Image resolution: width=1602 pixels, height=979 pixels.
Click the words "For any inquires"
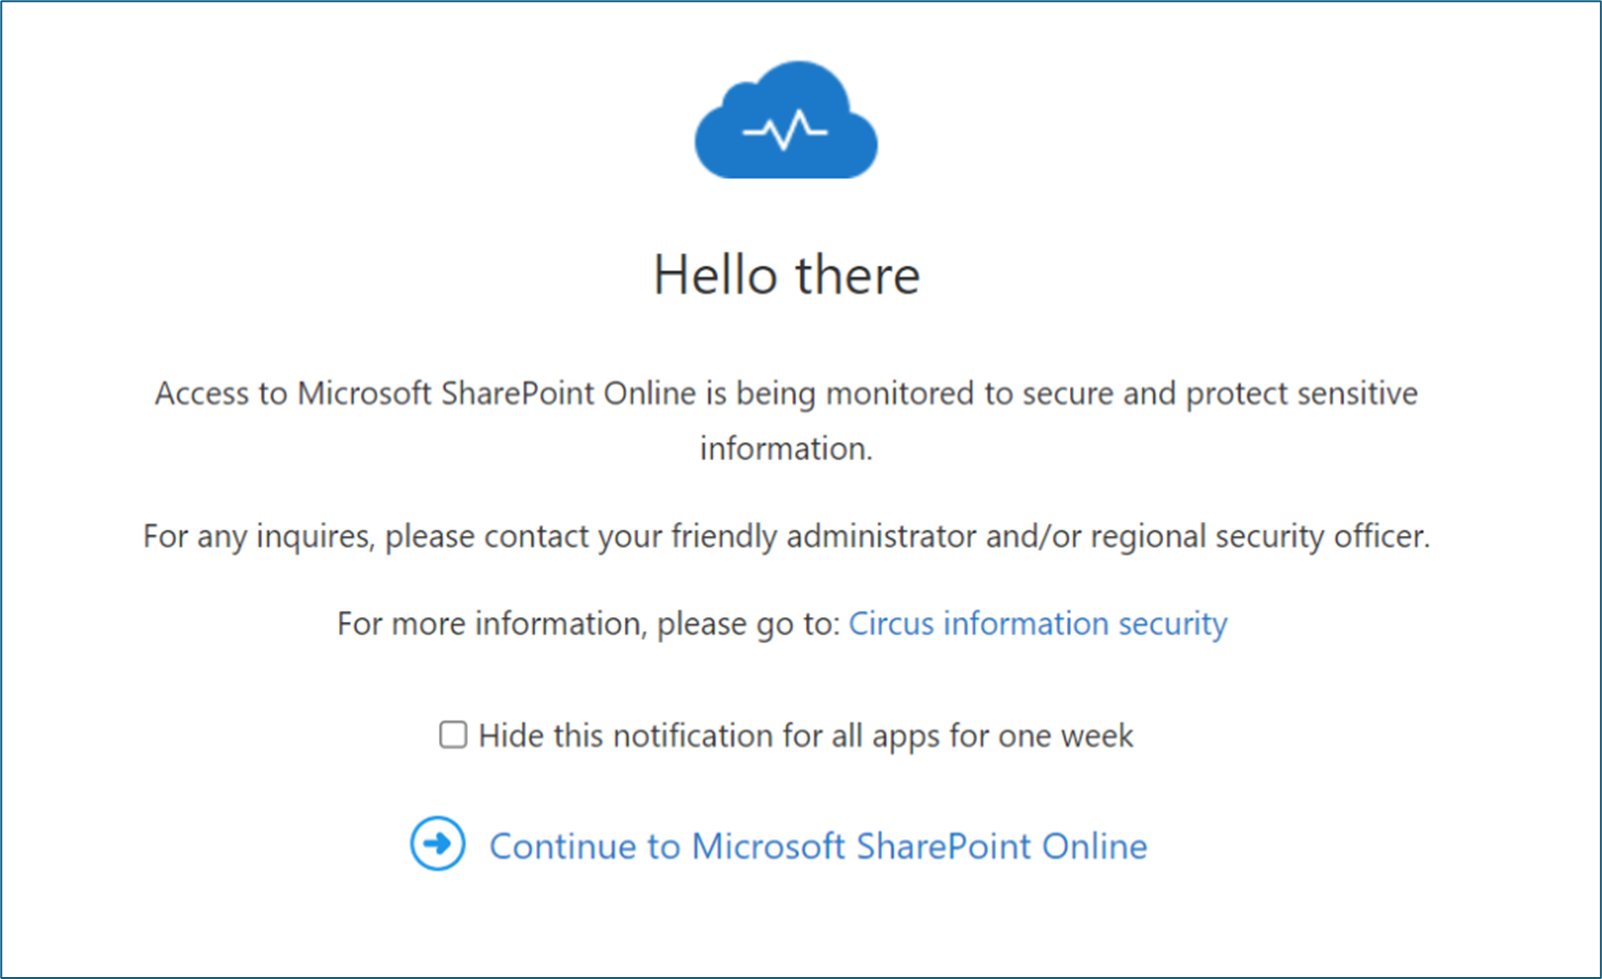pyautogui.click(x=258, y=537)
